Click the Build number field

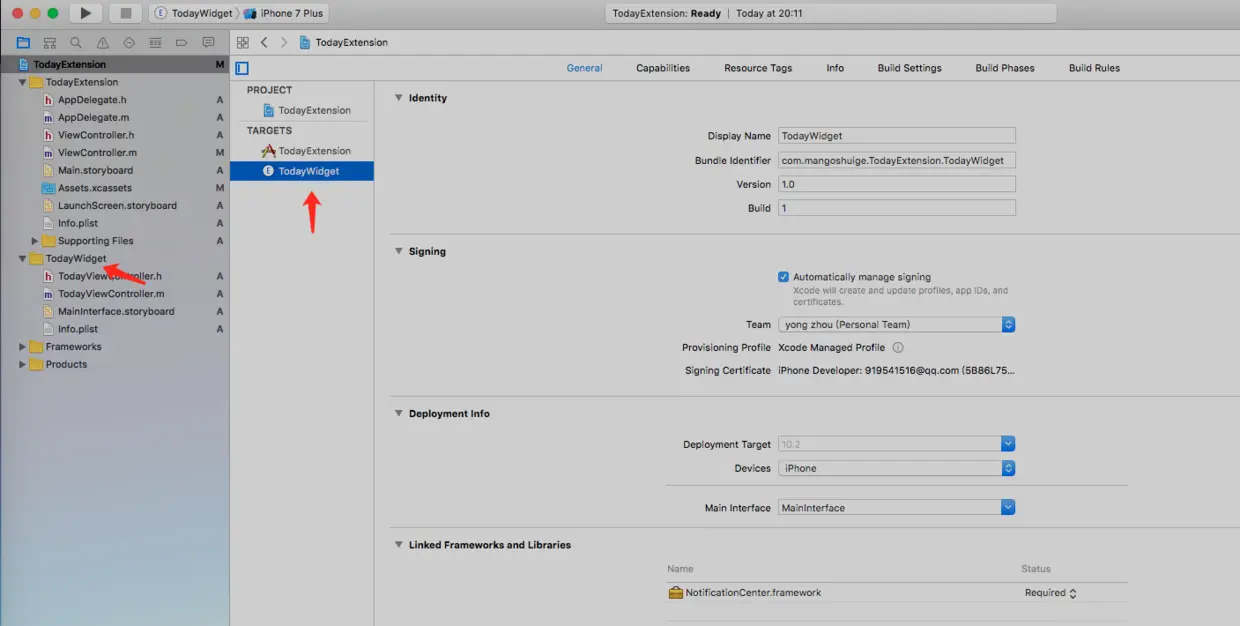point(897,208)
